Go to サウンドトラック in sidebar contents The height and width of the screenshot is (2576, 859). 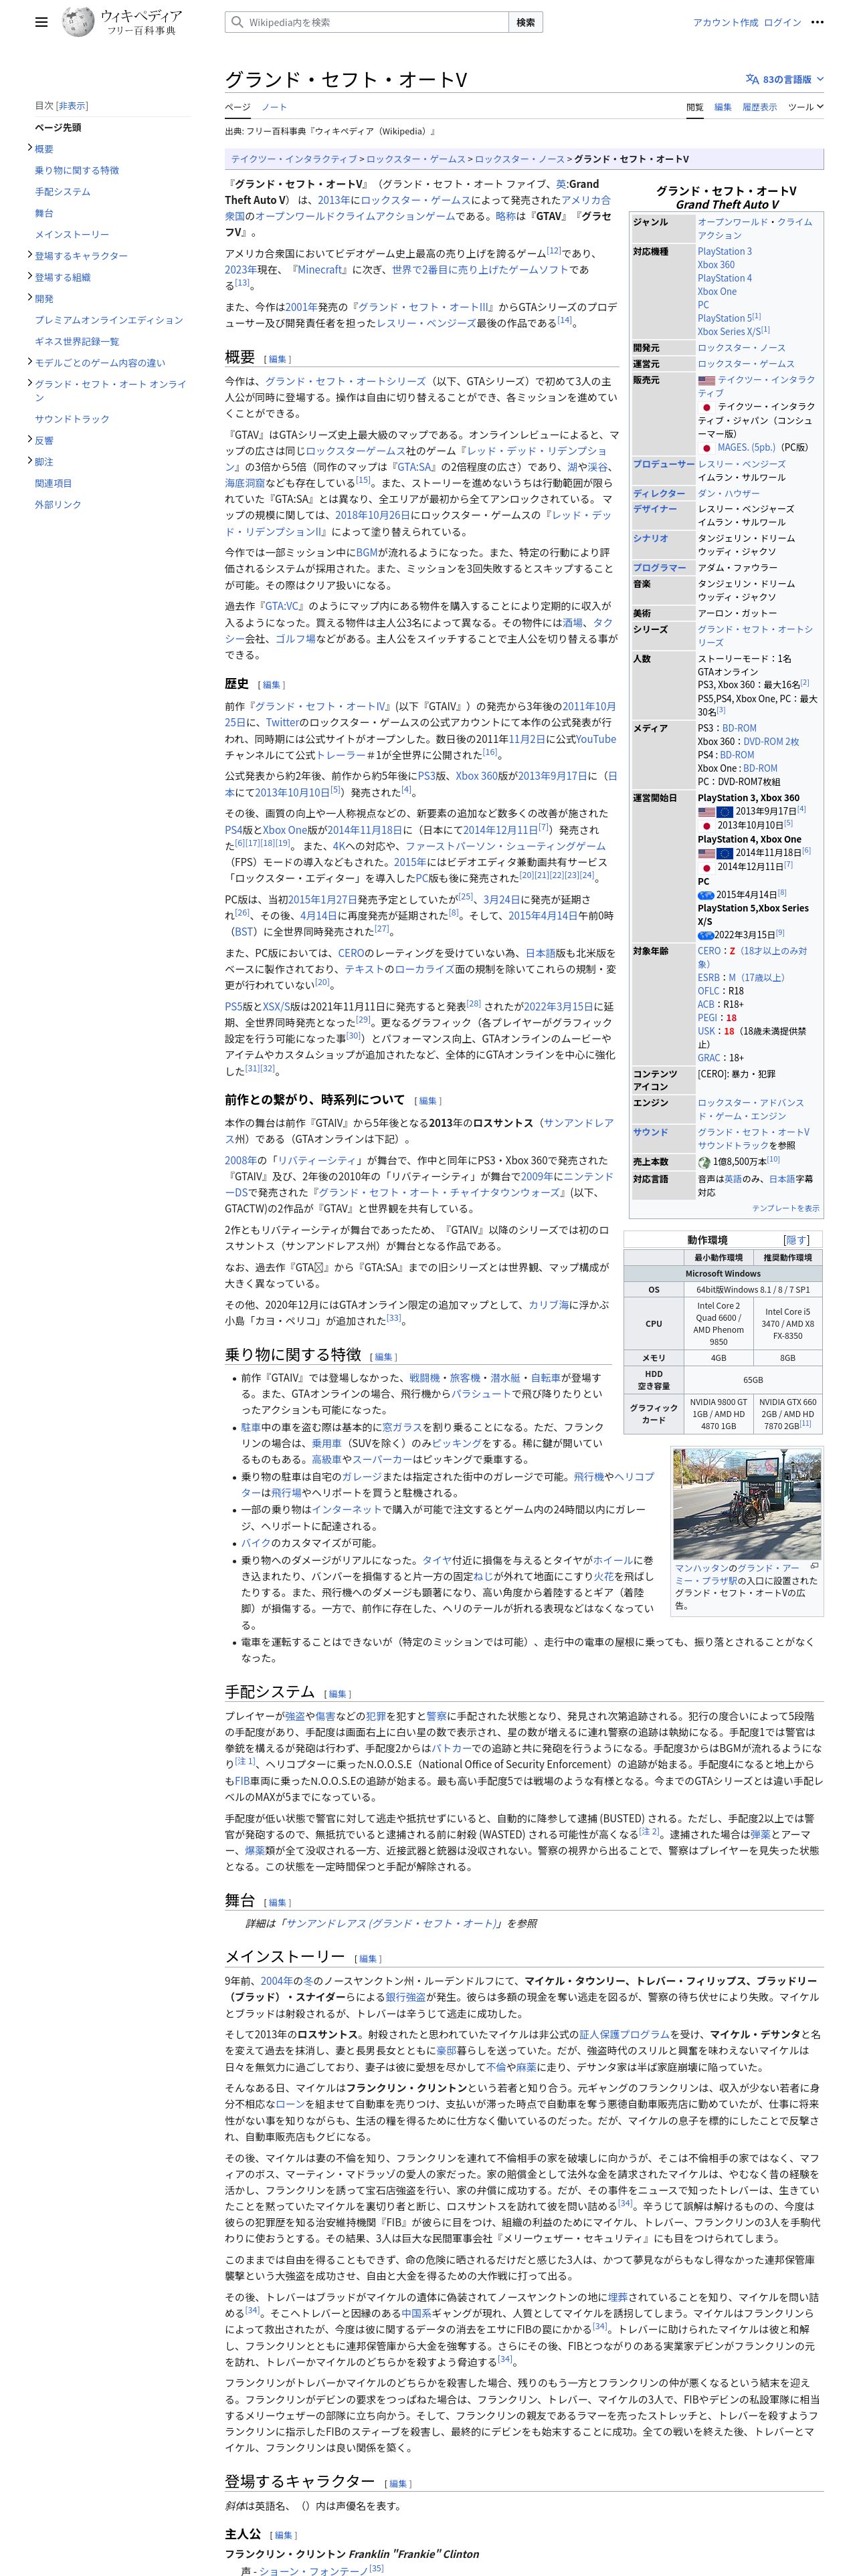(72, 419)
